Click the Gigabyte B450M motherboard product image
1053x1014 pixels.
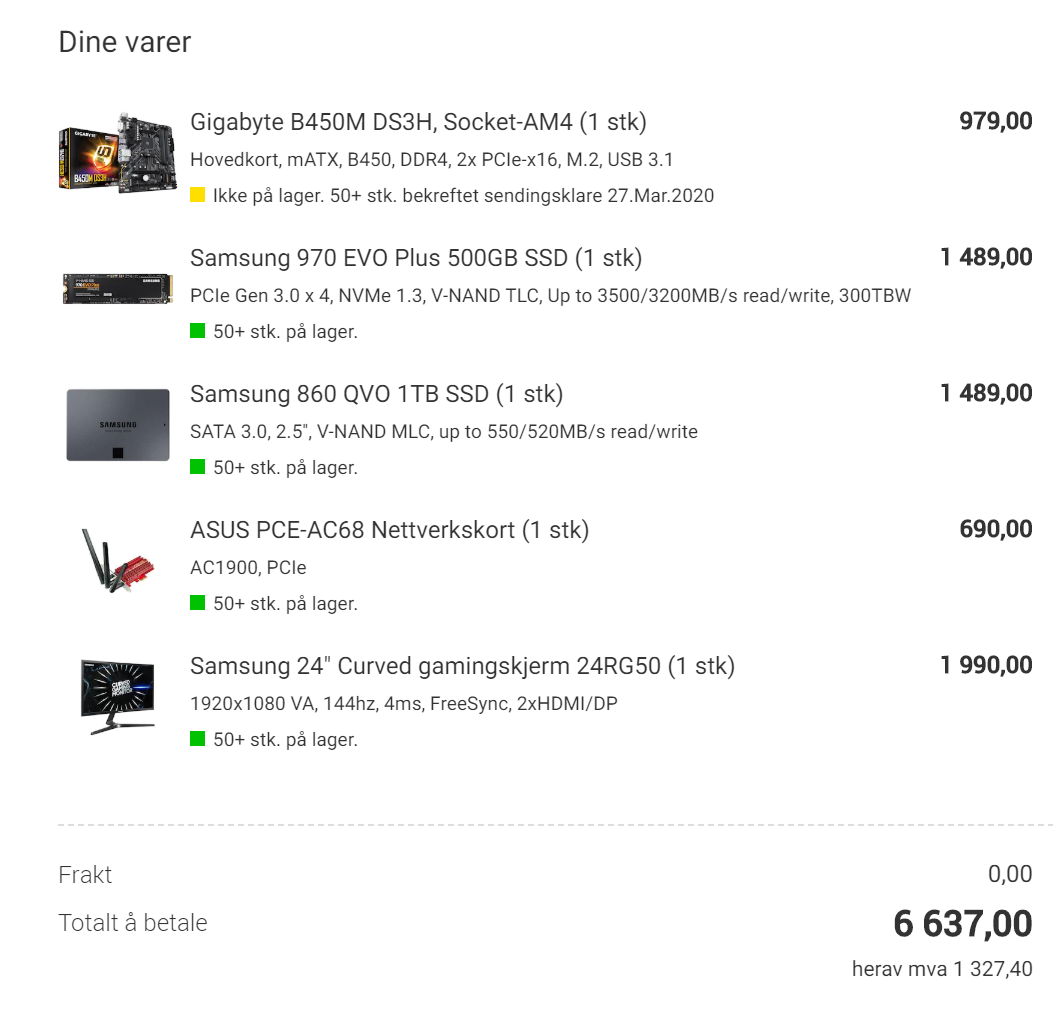tap(118, 154)
